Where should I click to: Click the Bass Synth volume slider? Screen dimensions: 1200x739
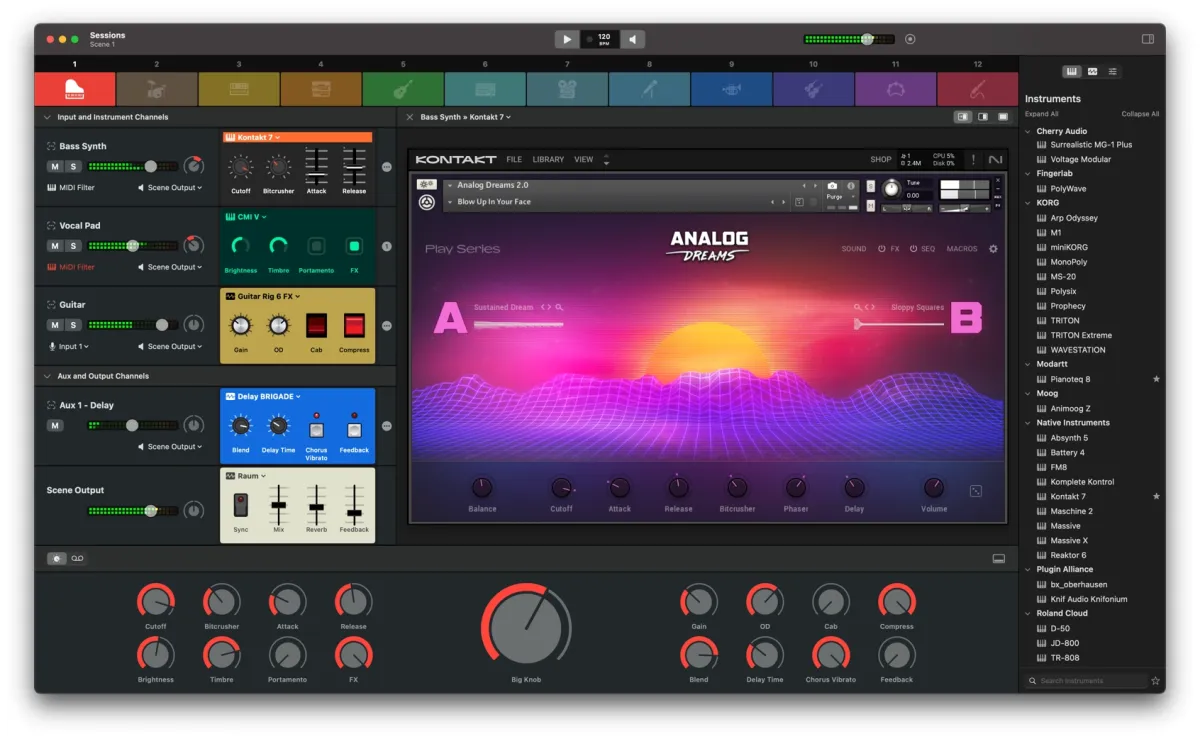pos(133,166)
